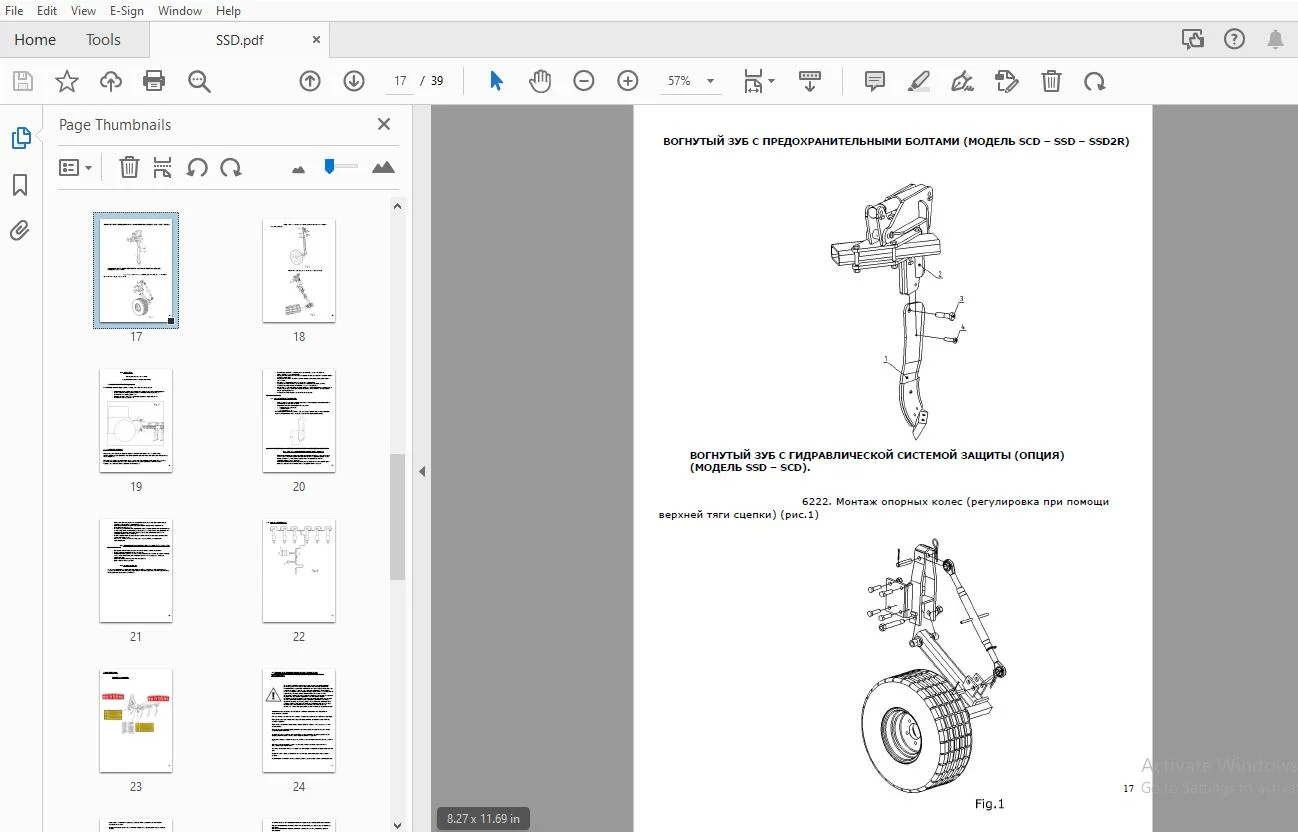The height and width of the screenshot is (832, 1298).
Task: Enlarge thumbnail size large mountains icon
Action: [383, 167]
